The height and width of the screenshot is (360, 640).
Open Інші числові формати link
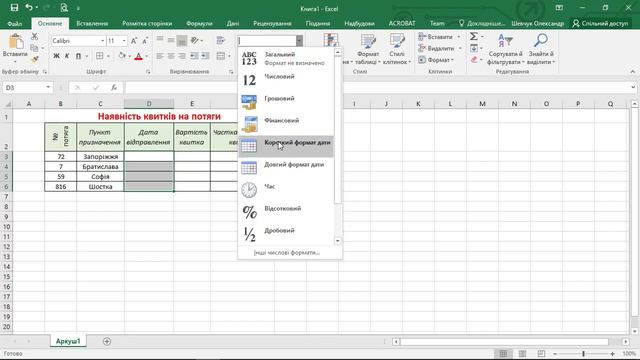coord(287,253)
